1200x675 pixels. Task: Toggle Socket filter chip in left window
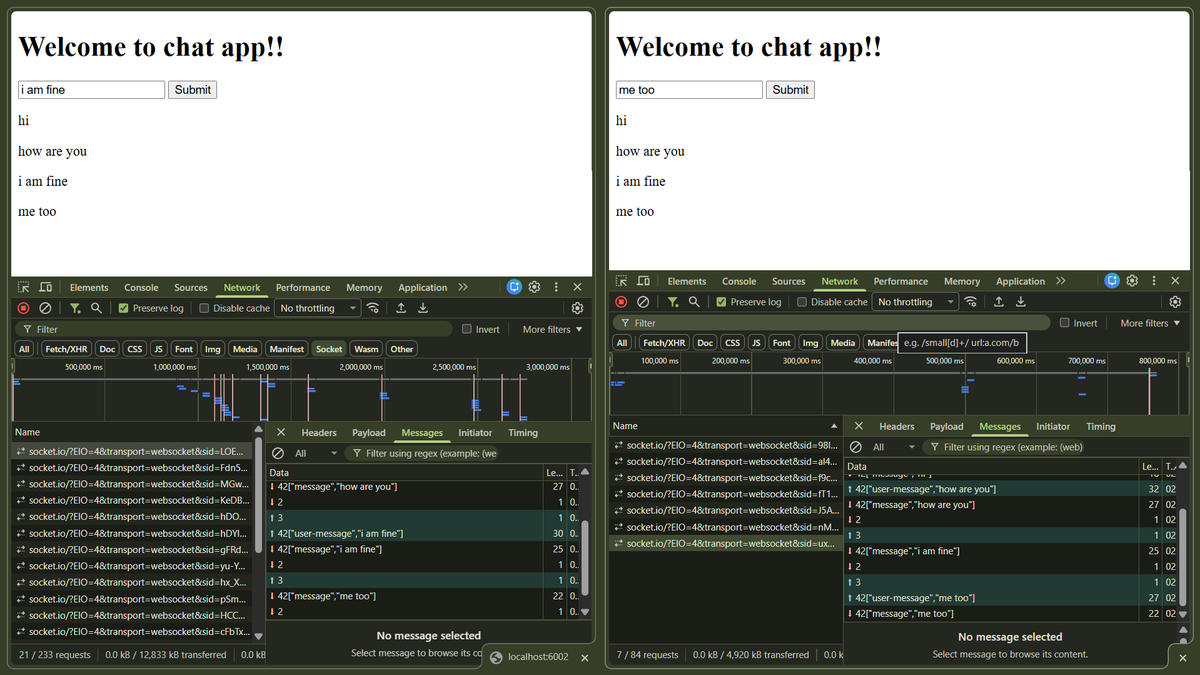(329, 349)
